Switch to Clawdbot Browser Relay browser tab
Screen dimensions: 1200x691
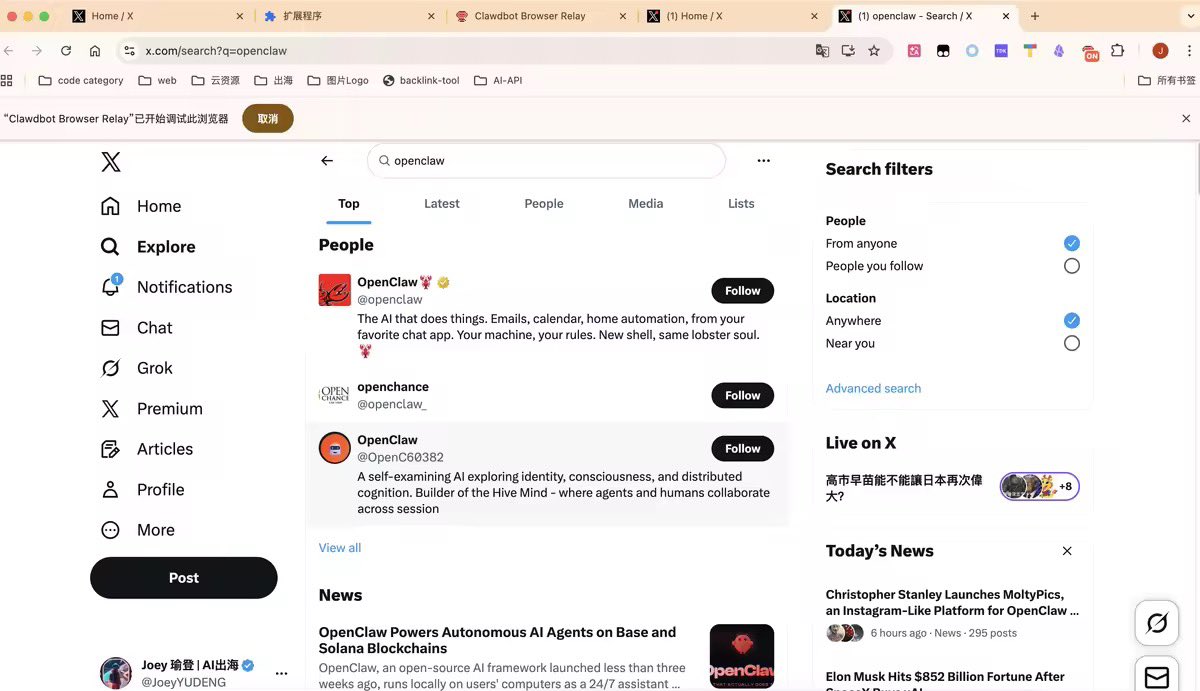(540, 16)
